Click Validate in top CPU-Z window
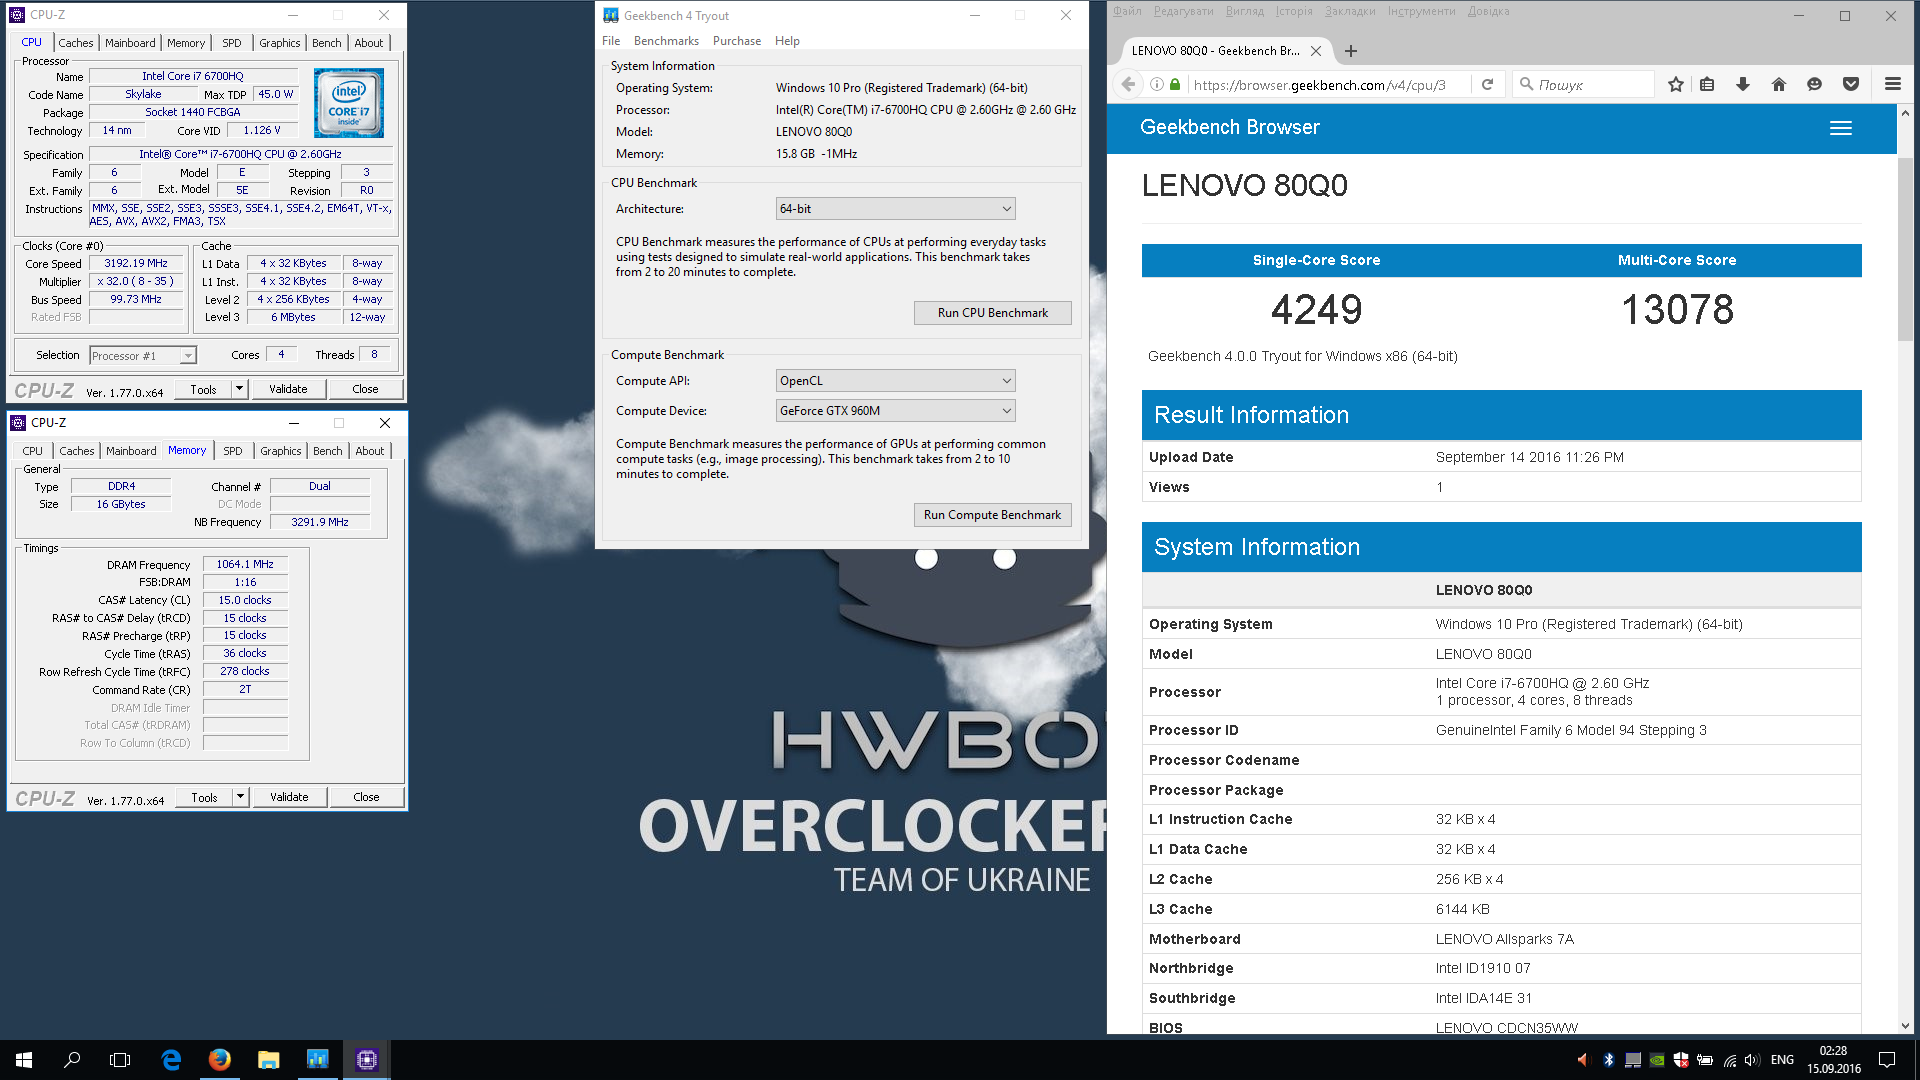This screenshot has height=1080, width=1920. (288, 389)
